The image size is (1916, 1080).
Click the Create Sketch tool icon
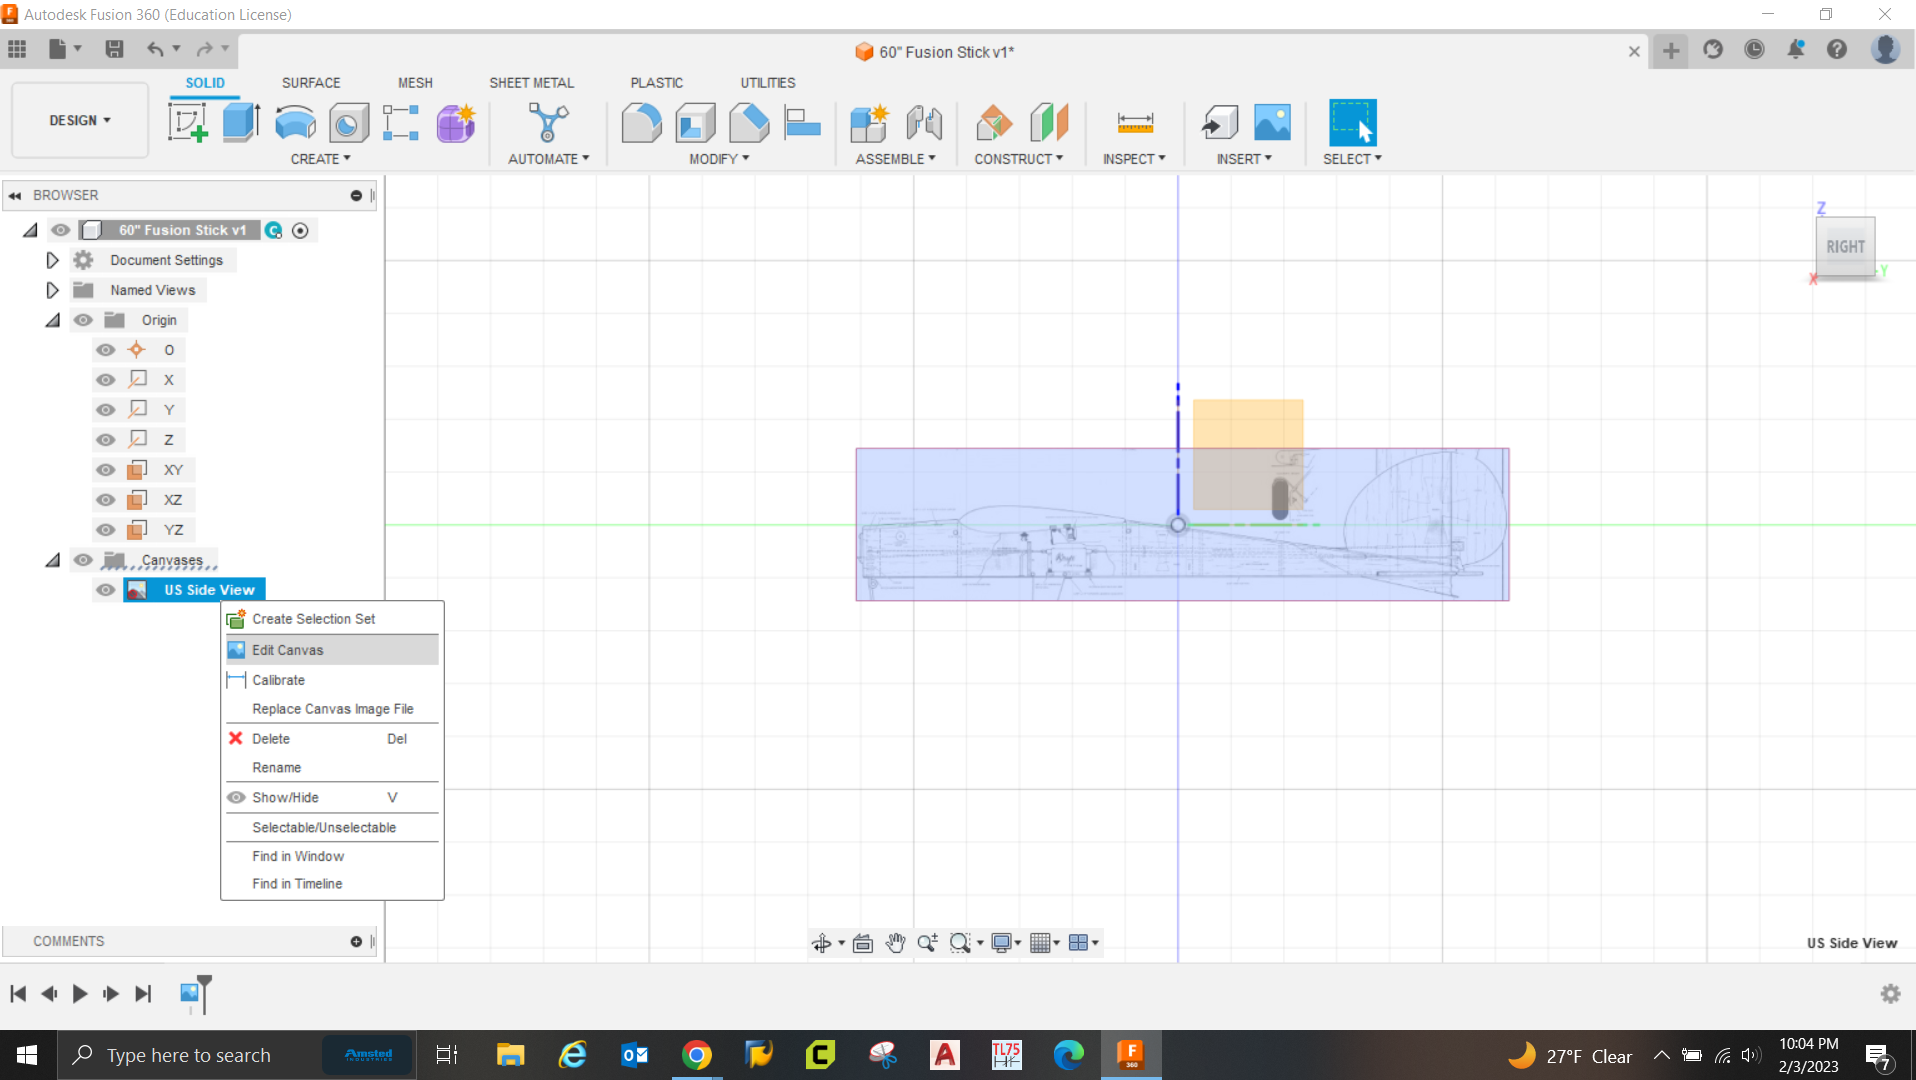[187, 123]
